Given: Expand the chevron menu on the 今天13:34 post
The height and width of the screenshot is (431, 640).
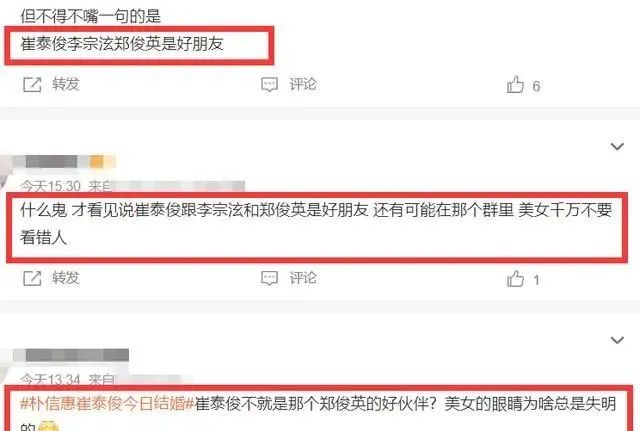Looking at the screenshot, I should tap(617, 340).
